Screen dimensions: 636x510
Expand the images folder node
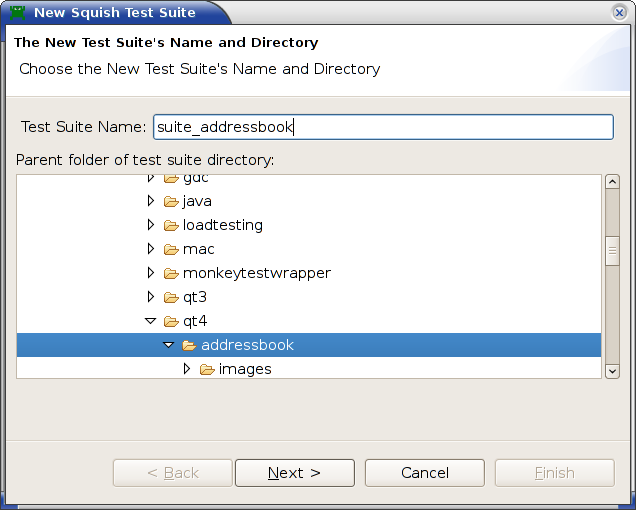click(187, 369)
